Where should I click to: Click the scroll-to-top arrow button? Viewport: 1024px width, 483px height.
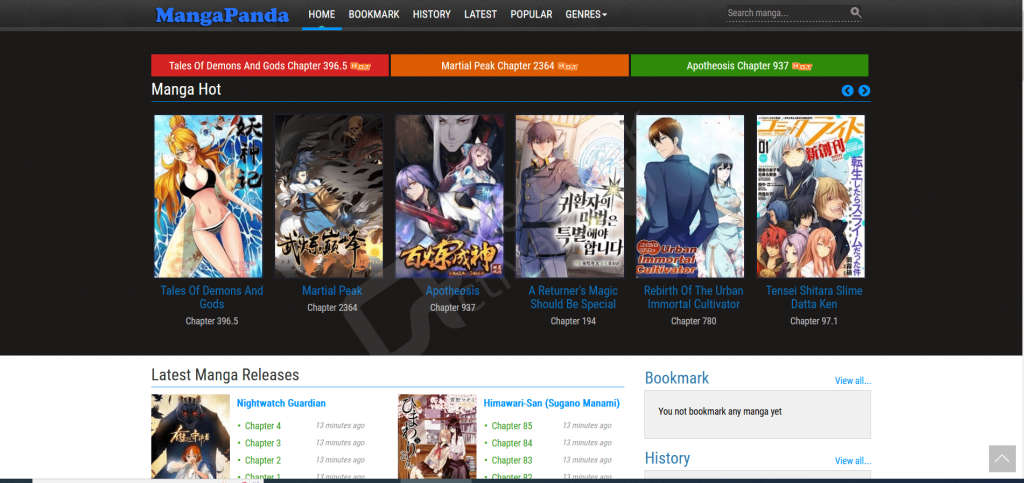(x=1002, y=458)
